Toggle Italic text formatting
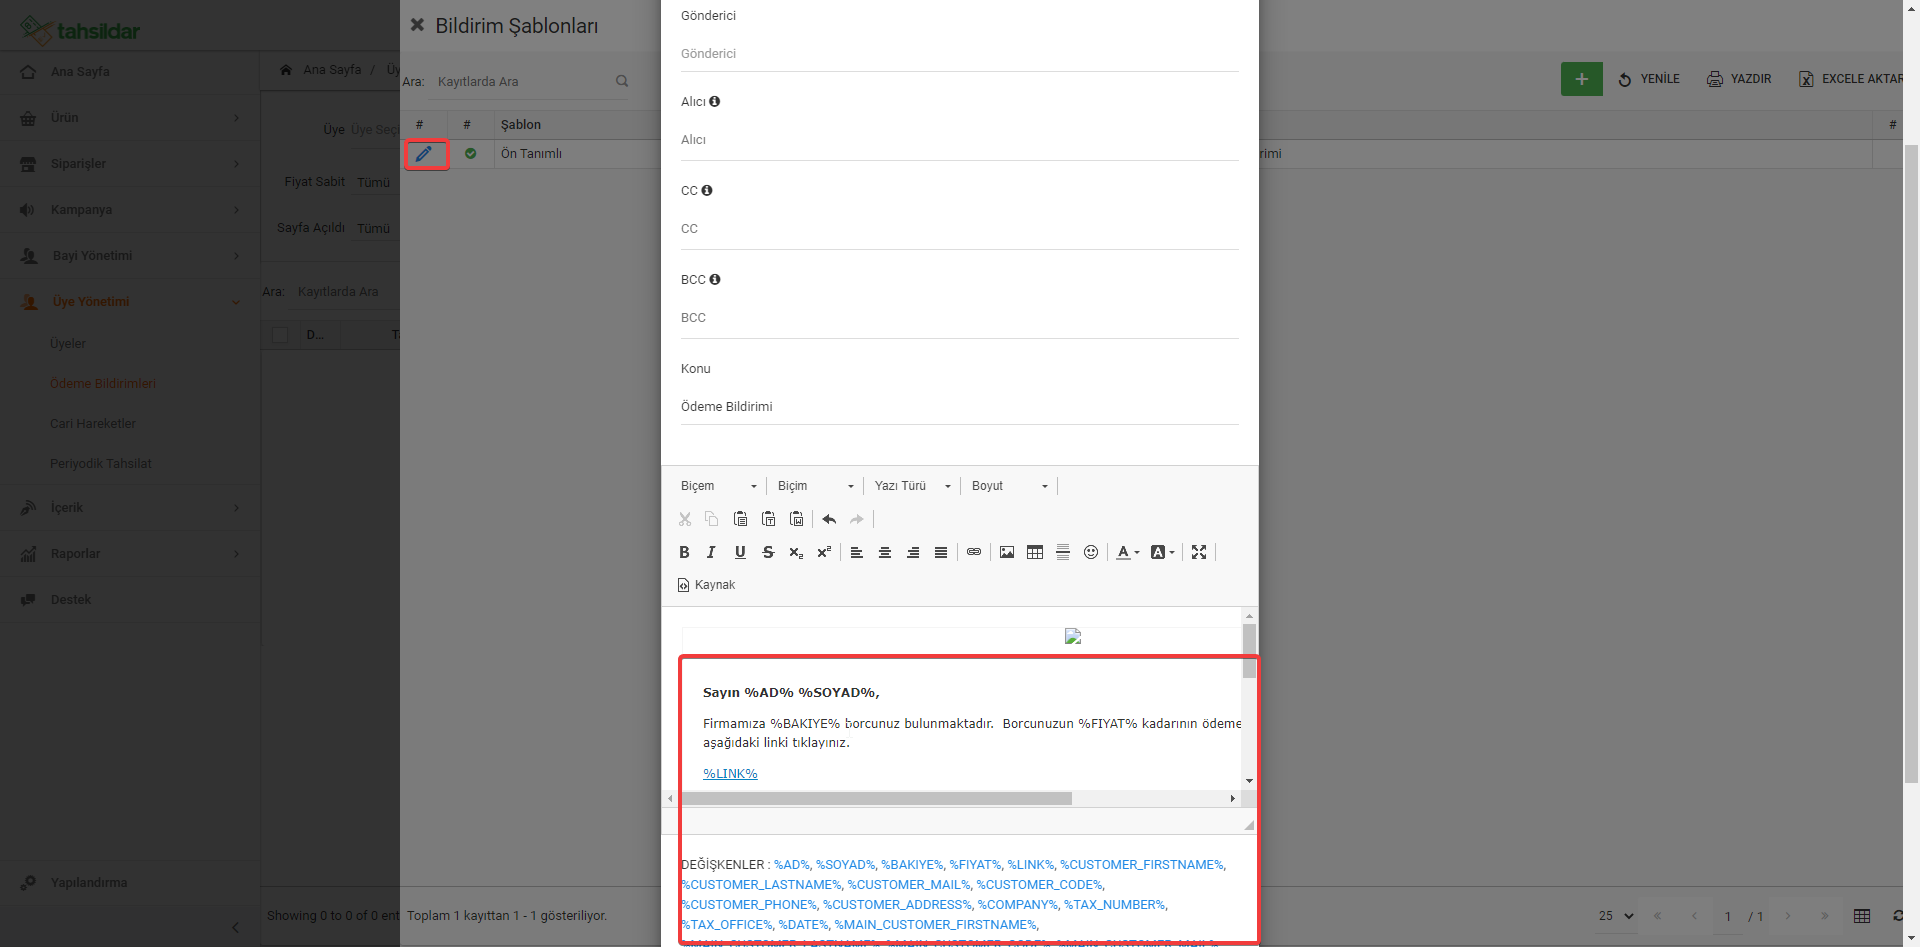Image resolution: width=1920 pixels, height=947 pixels. pos(711,552)
